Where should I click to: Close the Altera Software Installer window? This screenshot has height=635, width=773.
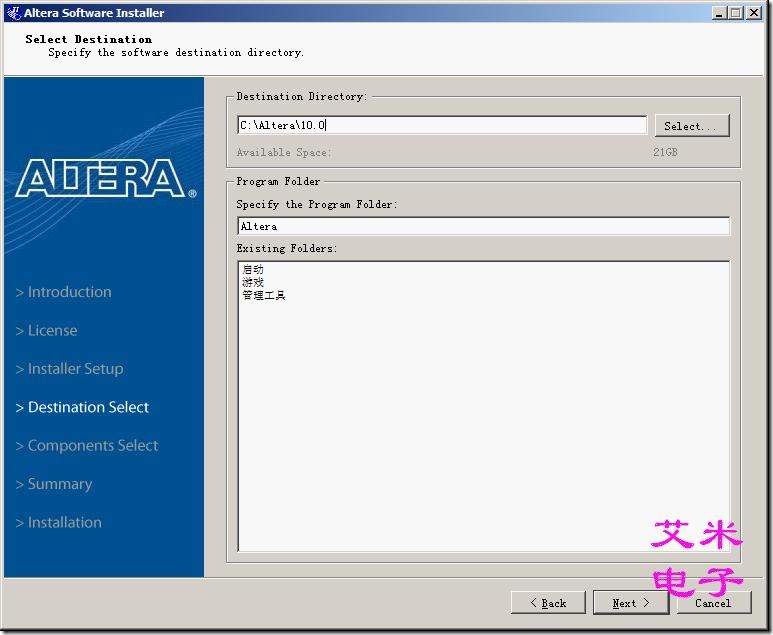[754, 13]
